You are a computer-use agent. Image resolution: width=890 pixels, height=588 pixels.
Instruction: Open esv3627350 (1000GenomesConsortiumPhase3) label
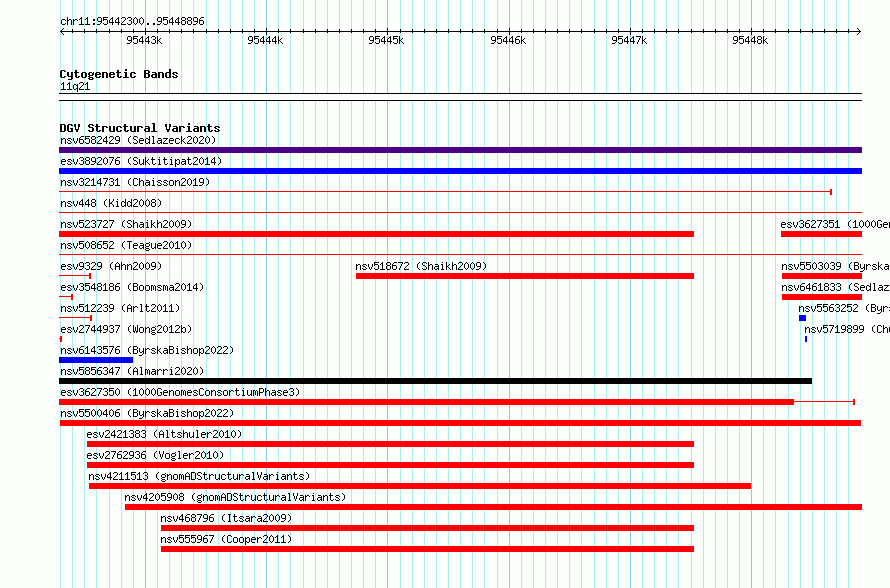point(180,392)
